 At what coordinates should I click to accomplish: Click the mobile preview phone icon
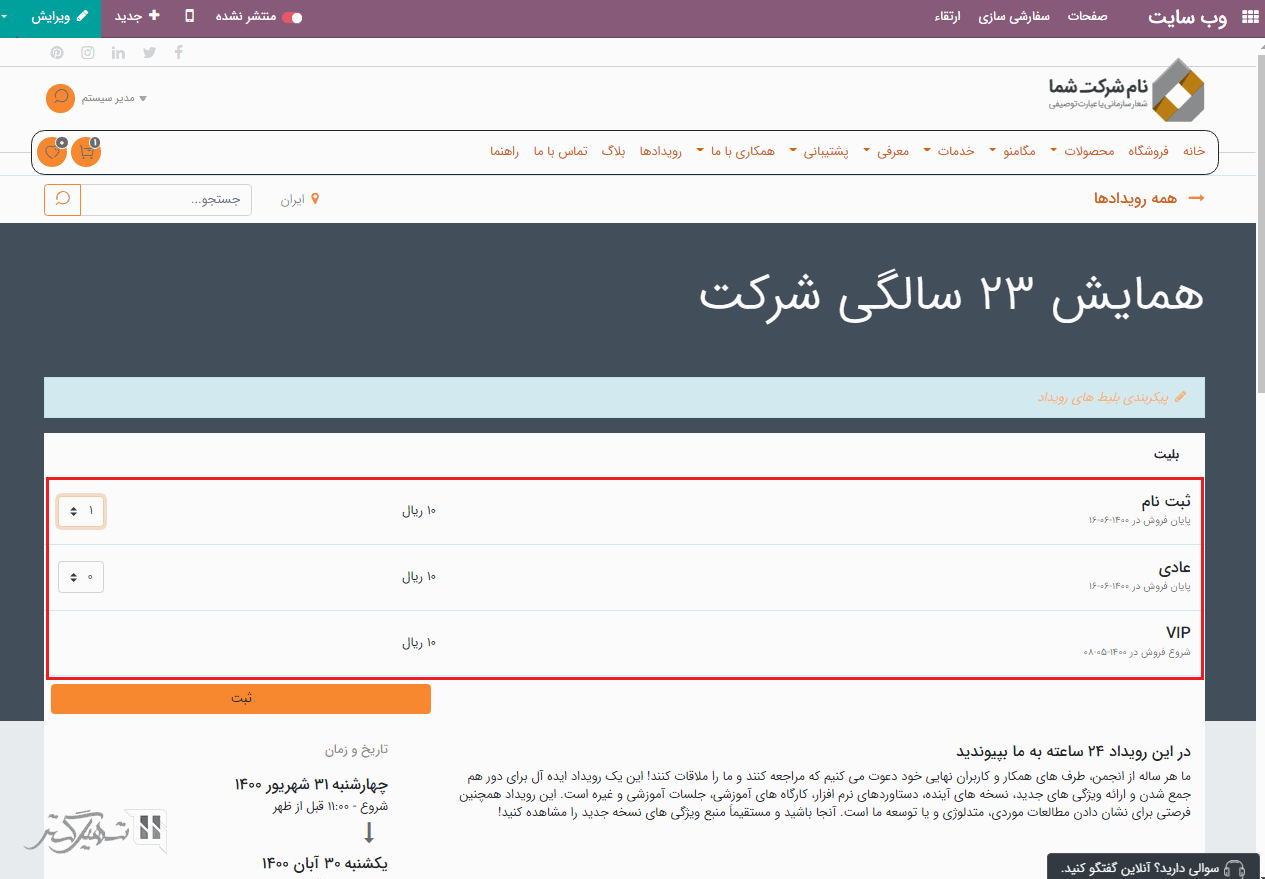click(x=190, y=17)
